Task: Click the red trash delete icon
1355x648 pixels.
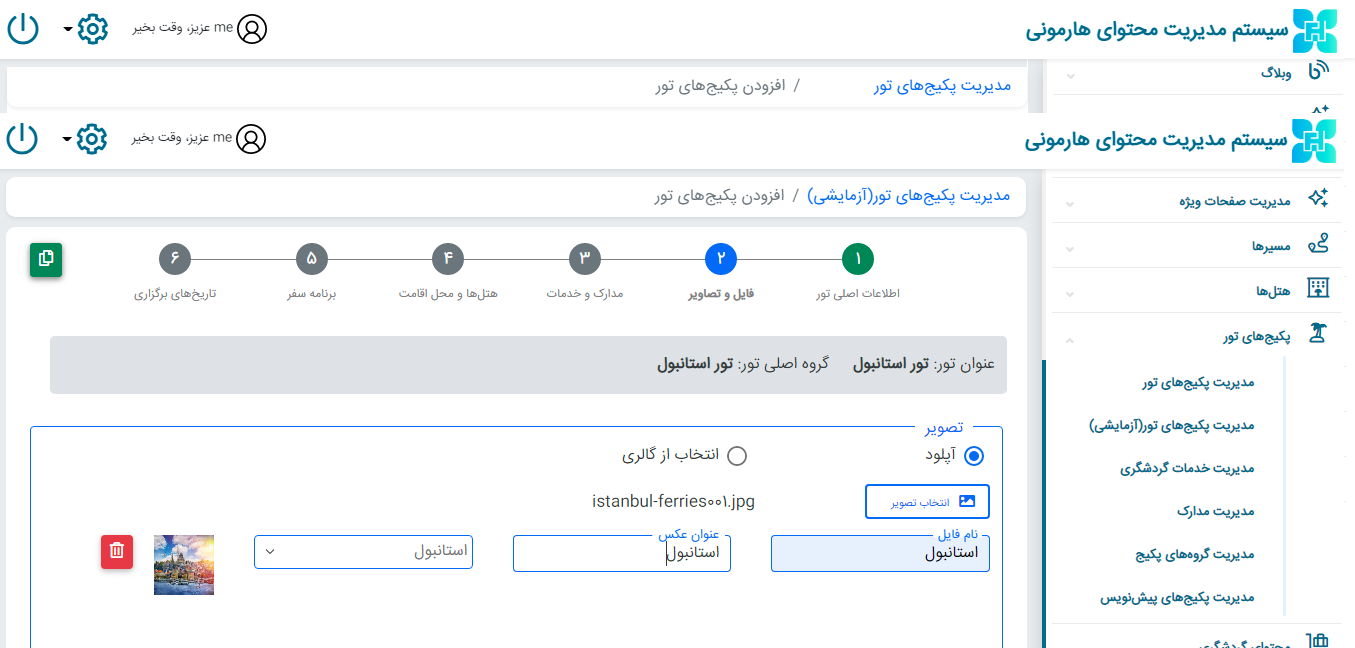Action: coord(117,551)
